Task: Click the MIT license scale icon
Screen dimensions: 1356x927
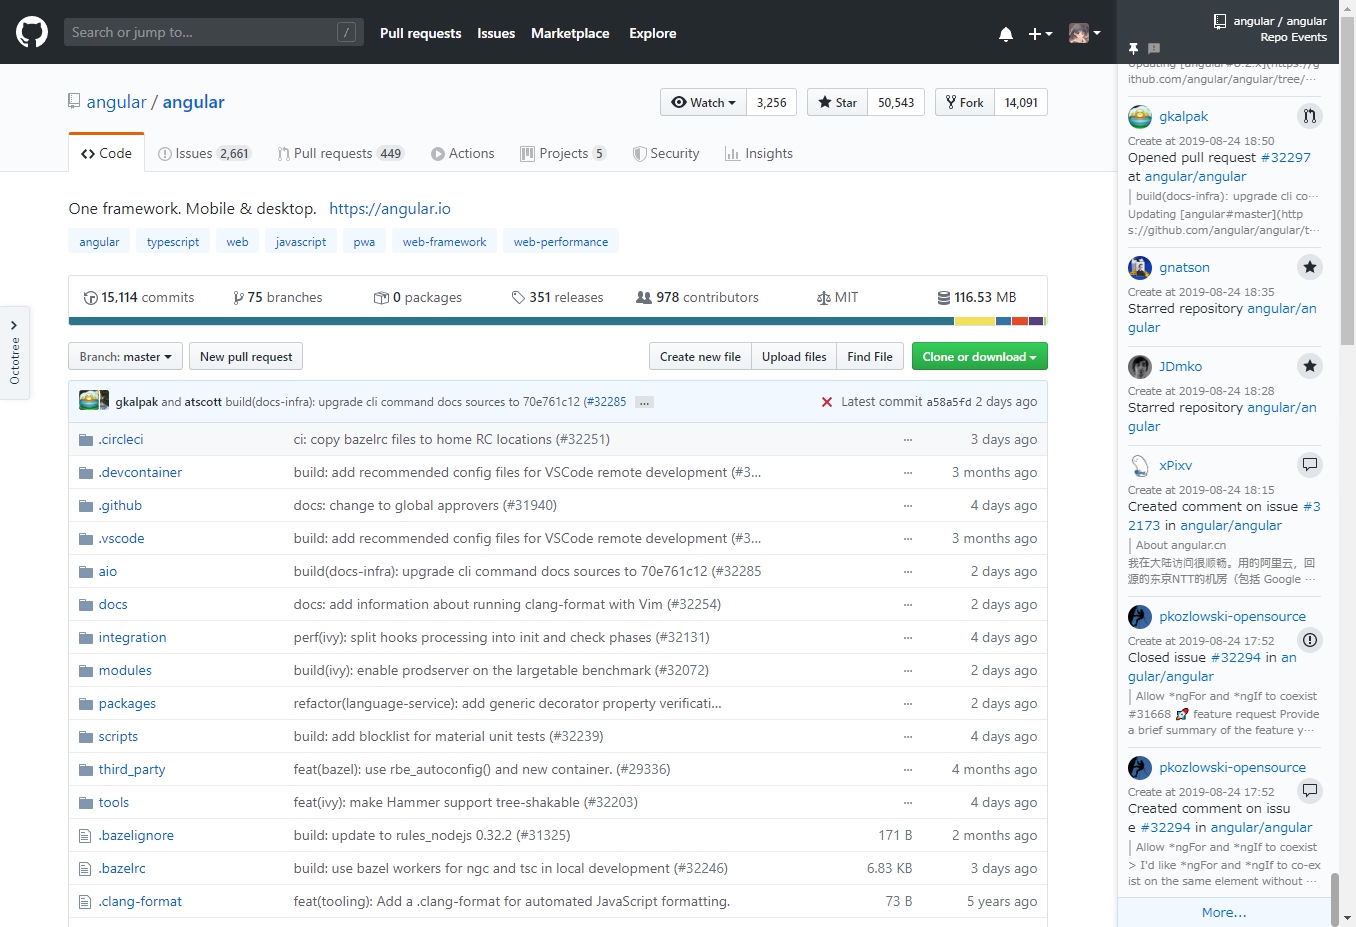Action: [824, 298]
